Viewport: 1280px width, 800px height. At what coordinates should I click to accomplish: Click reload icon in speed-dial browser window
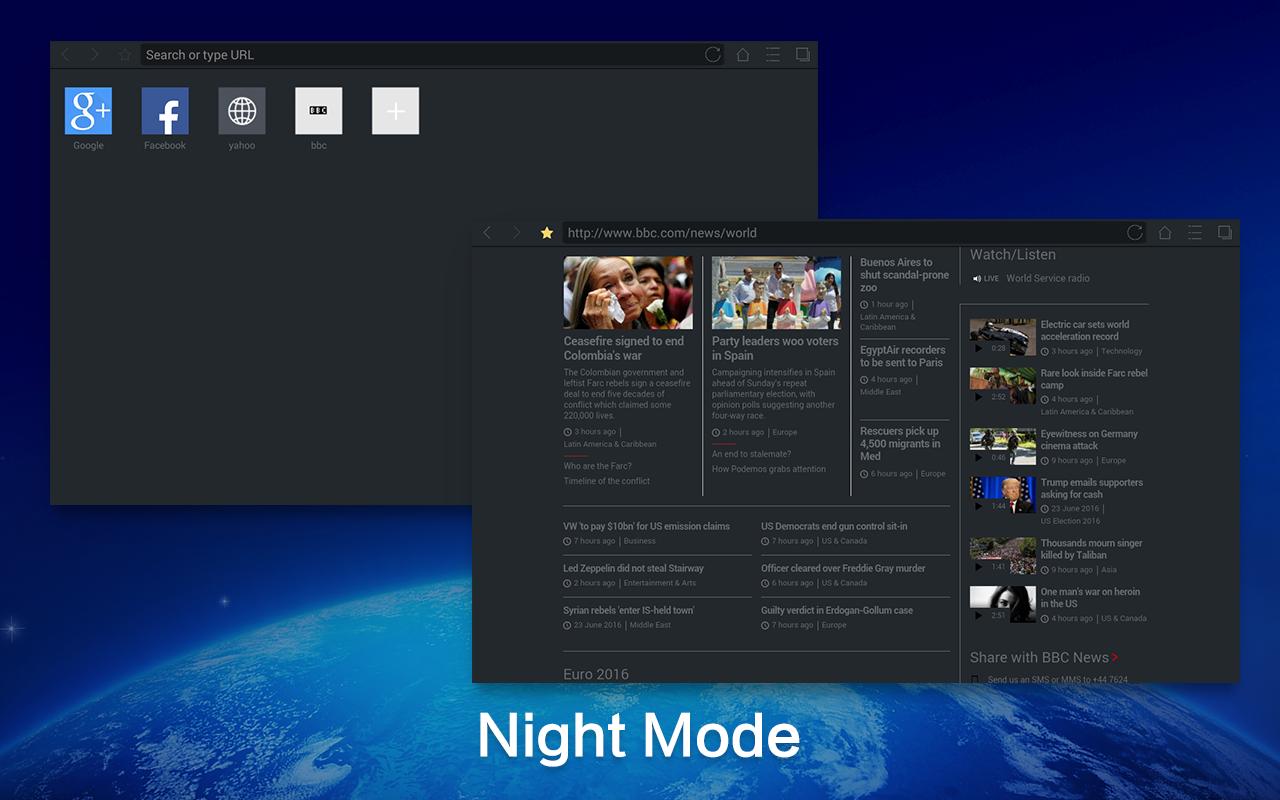click(713, 55)
